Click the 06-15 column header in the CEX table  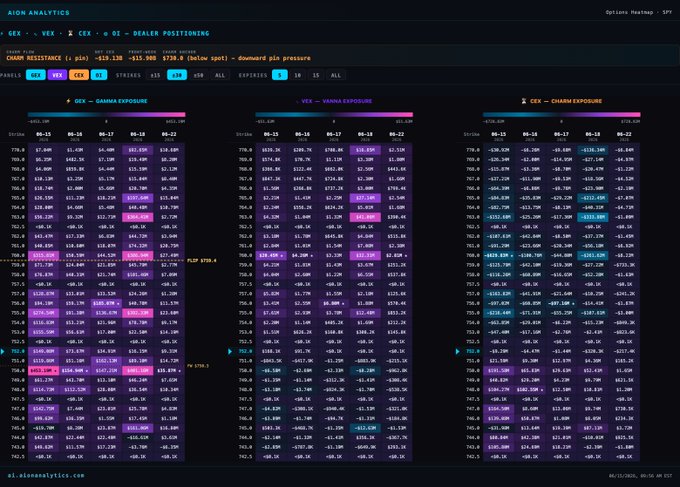coord(498,136)
